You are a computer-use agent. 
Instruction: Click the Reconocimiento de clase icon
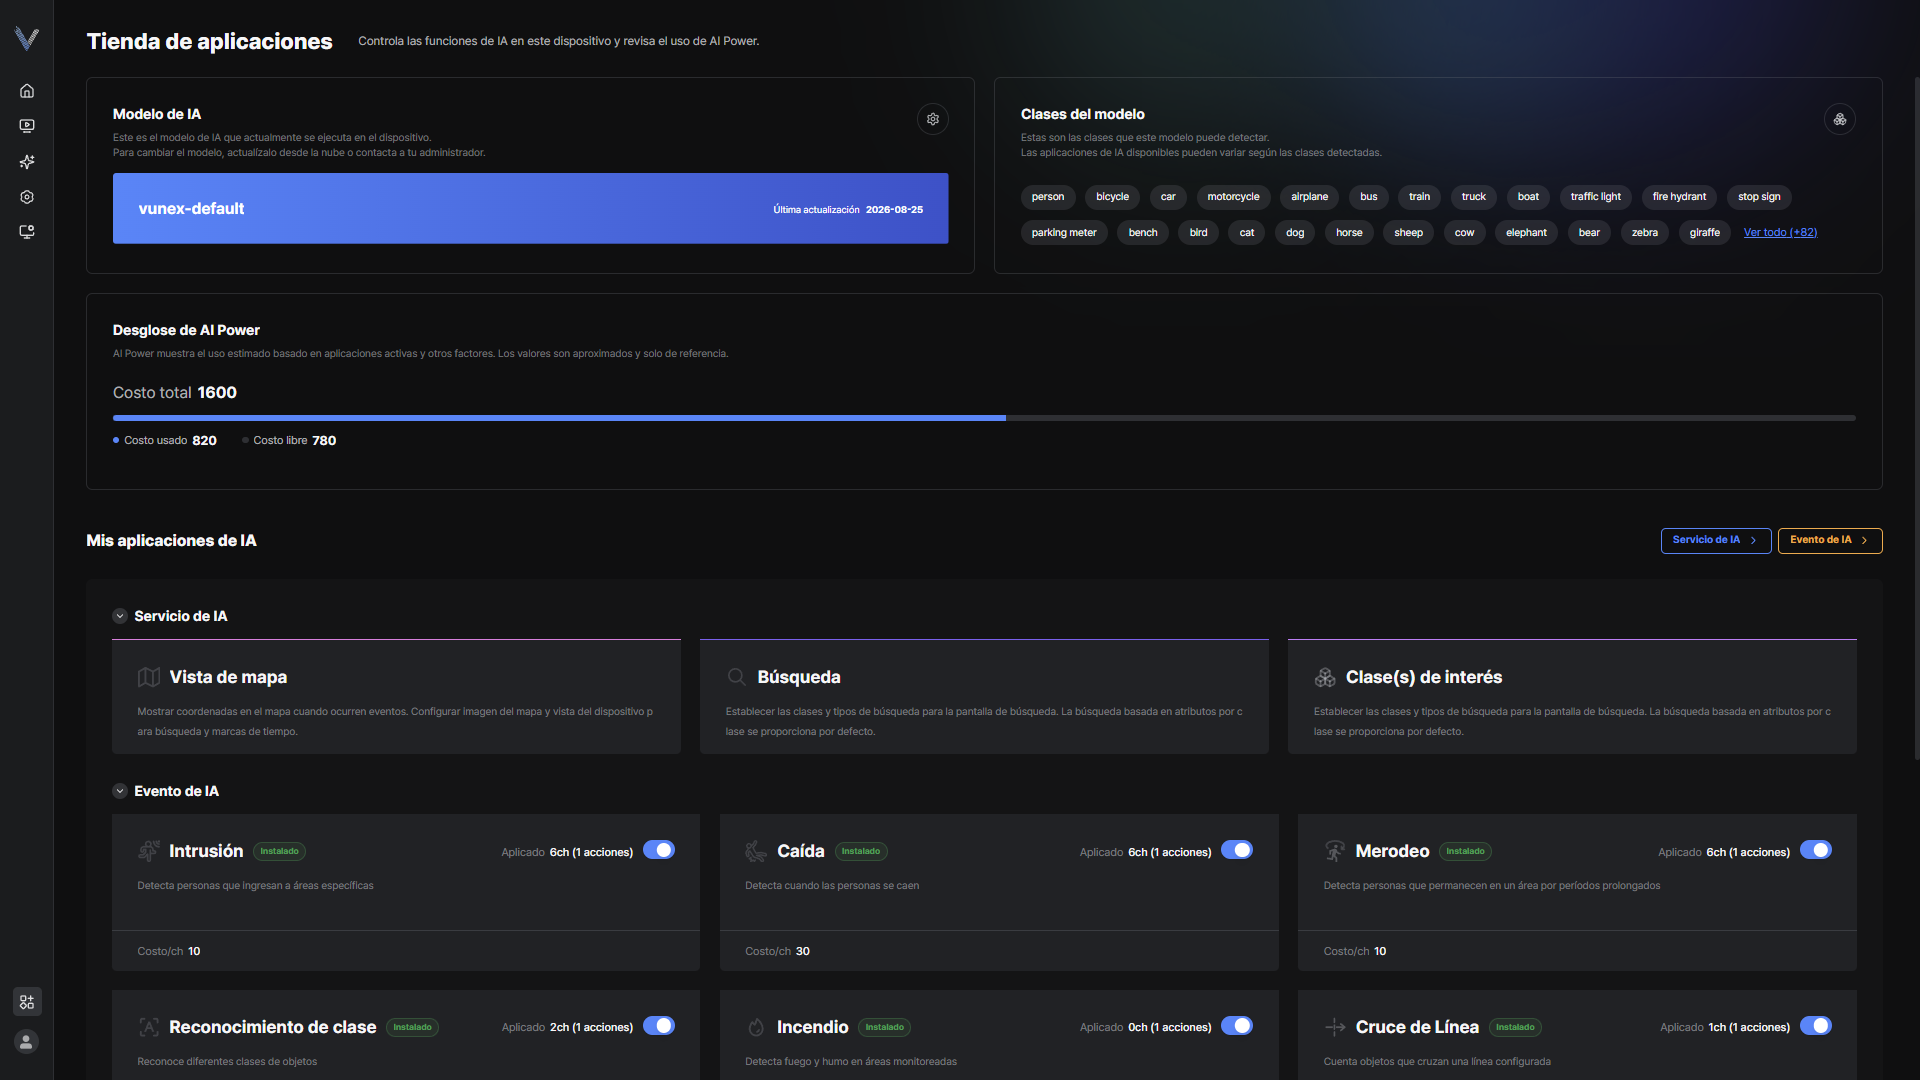coord(149,1027)
